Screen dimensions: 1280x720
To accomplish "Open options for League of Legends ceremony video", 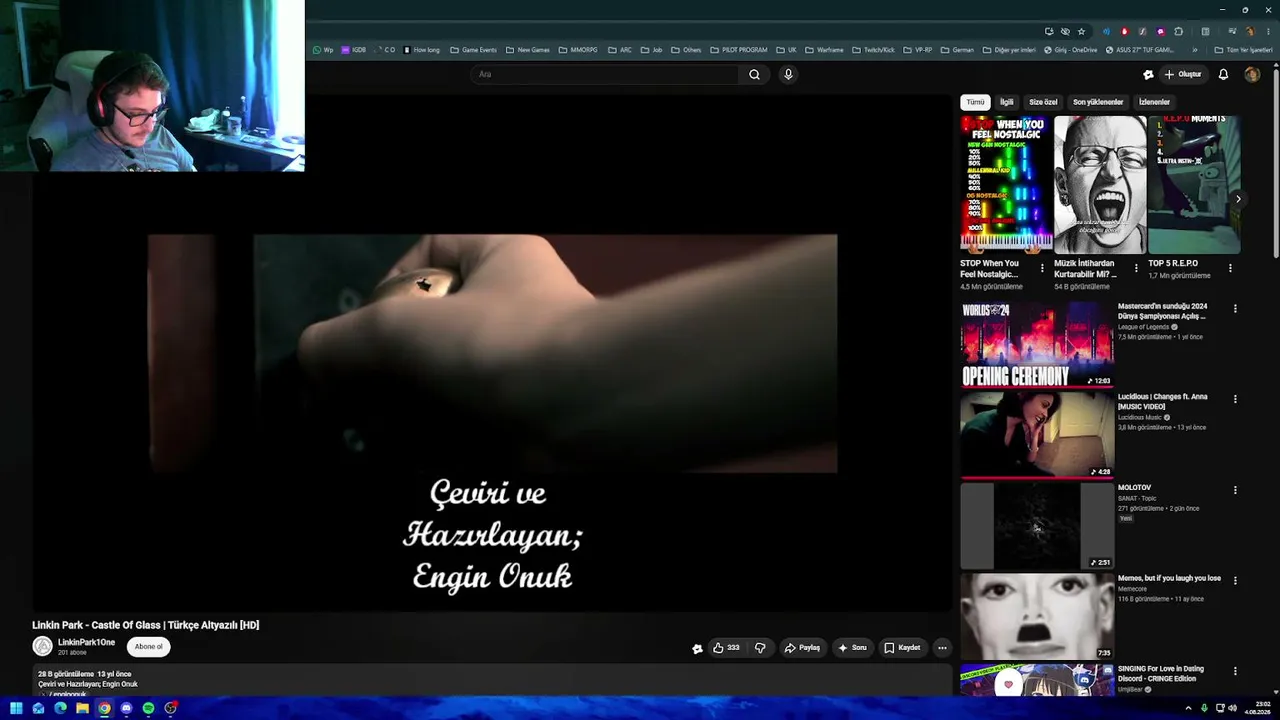I will click(1235, 309).
